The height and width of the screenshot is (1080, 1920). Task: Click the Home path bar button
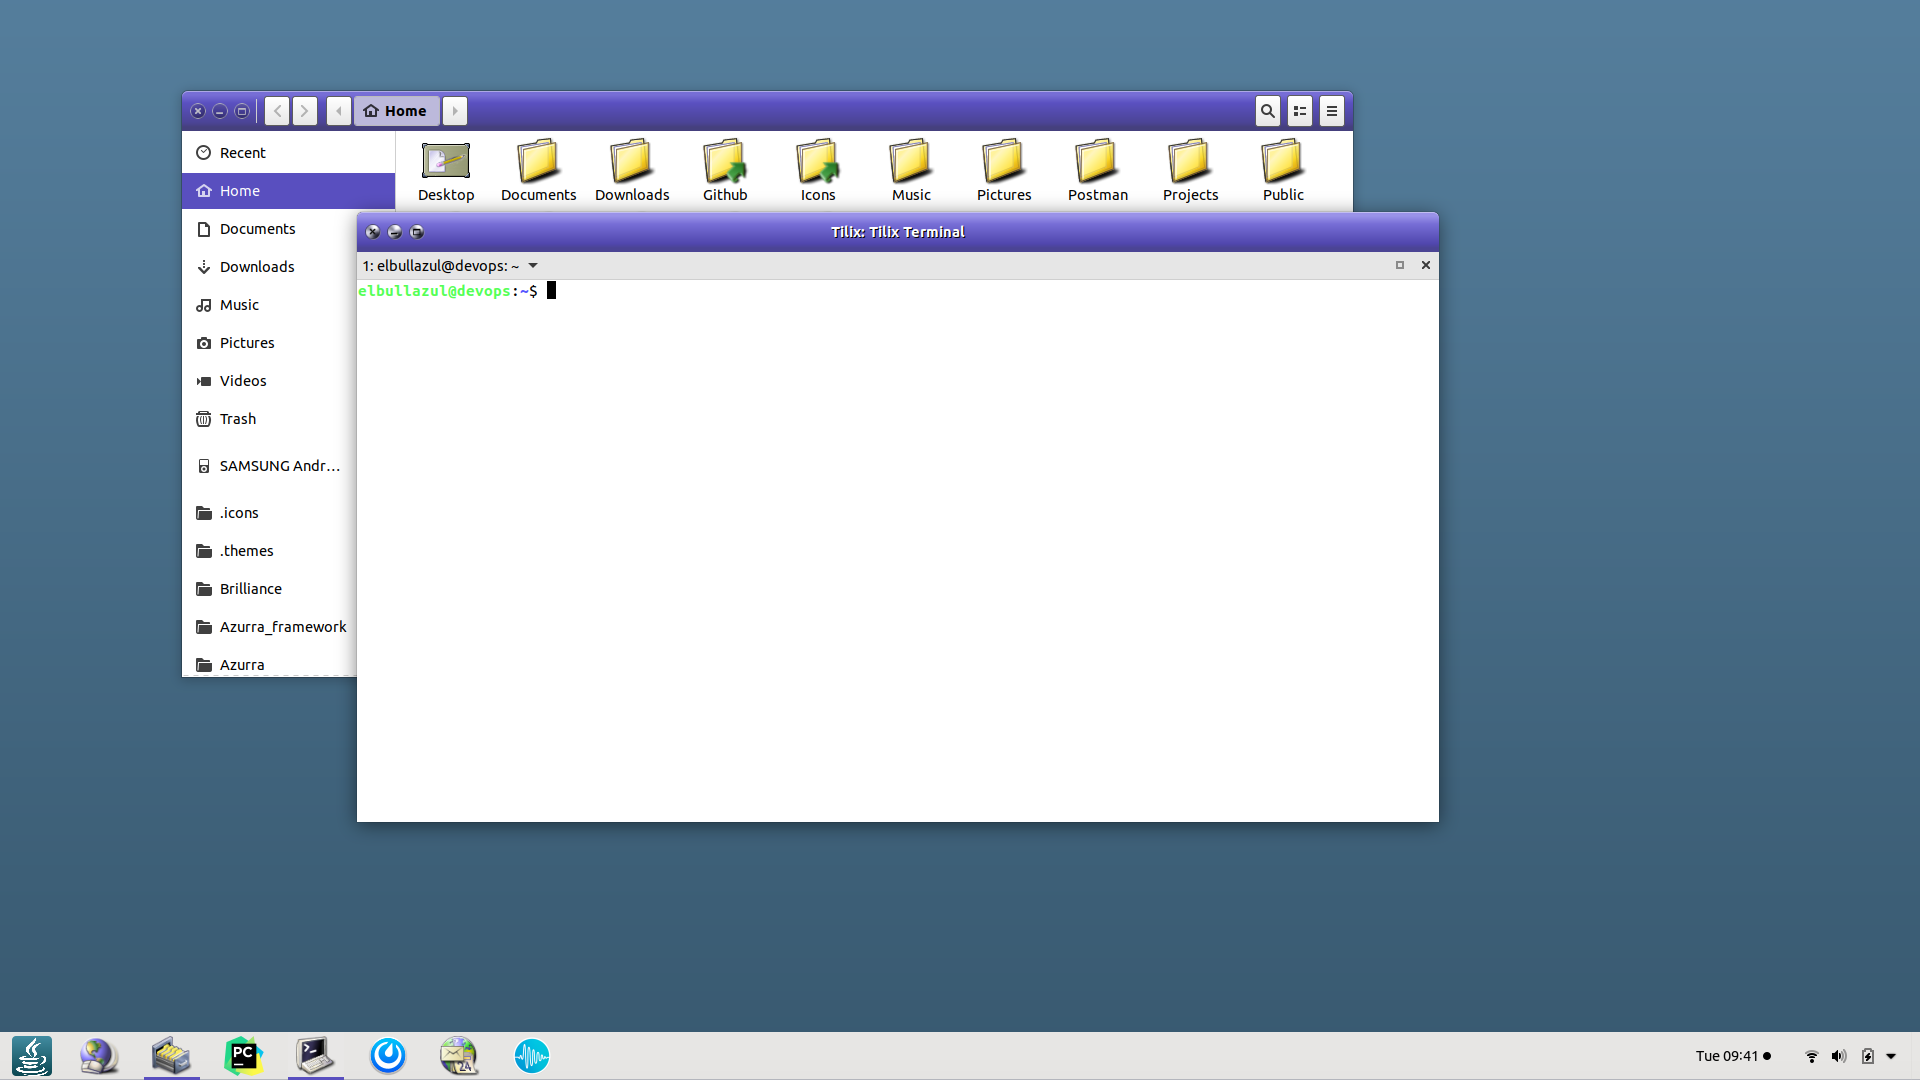(x=397, y=111)
